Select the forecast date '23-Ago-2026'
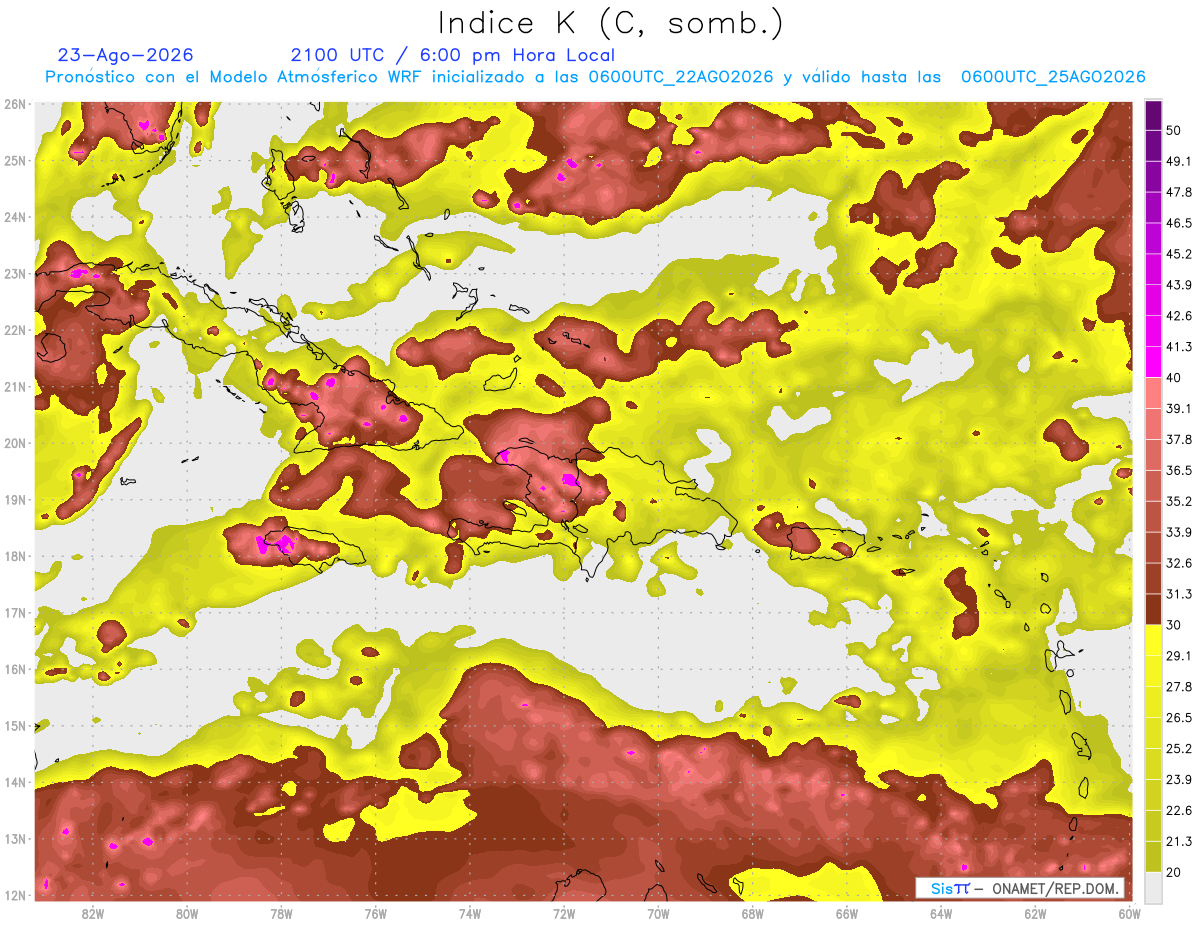 pyautogui.click(x=126, y=55)
